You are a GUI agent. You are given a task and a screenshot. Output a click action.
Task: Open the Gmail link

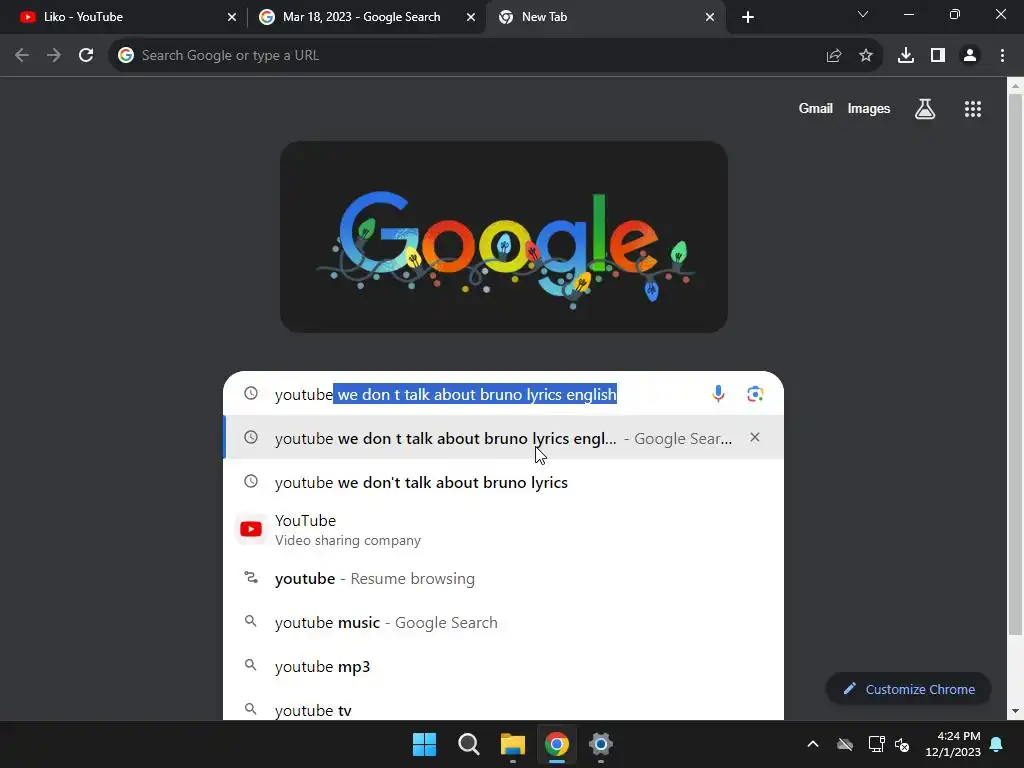click(x=816, y=108)
